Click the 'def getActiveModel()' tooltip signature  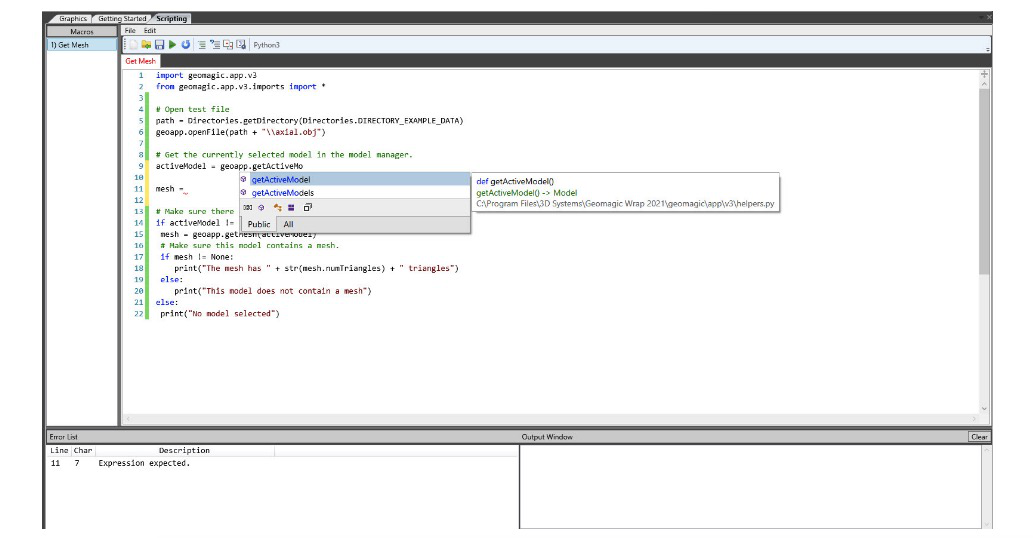pyautogui.click(x=515, y=181)
